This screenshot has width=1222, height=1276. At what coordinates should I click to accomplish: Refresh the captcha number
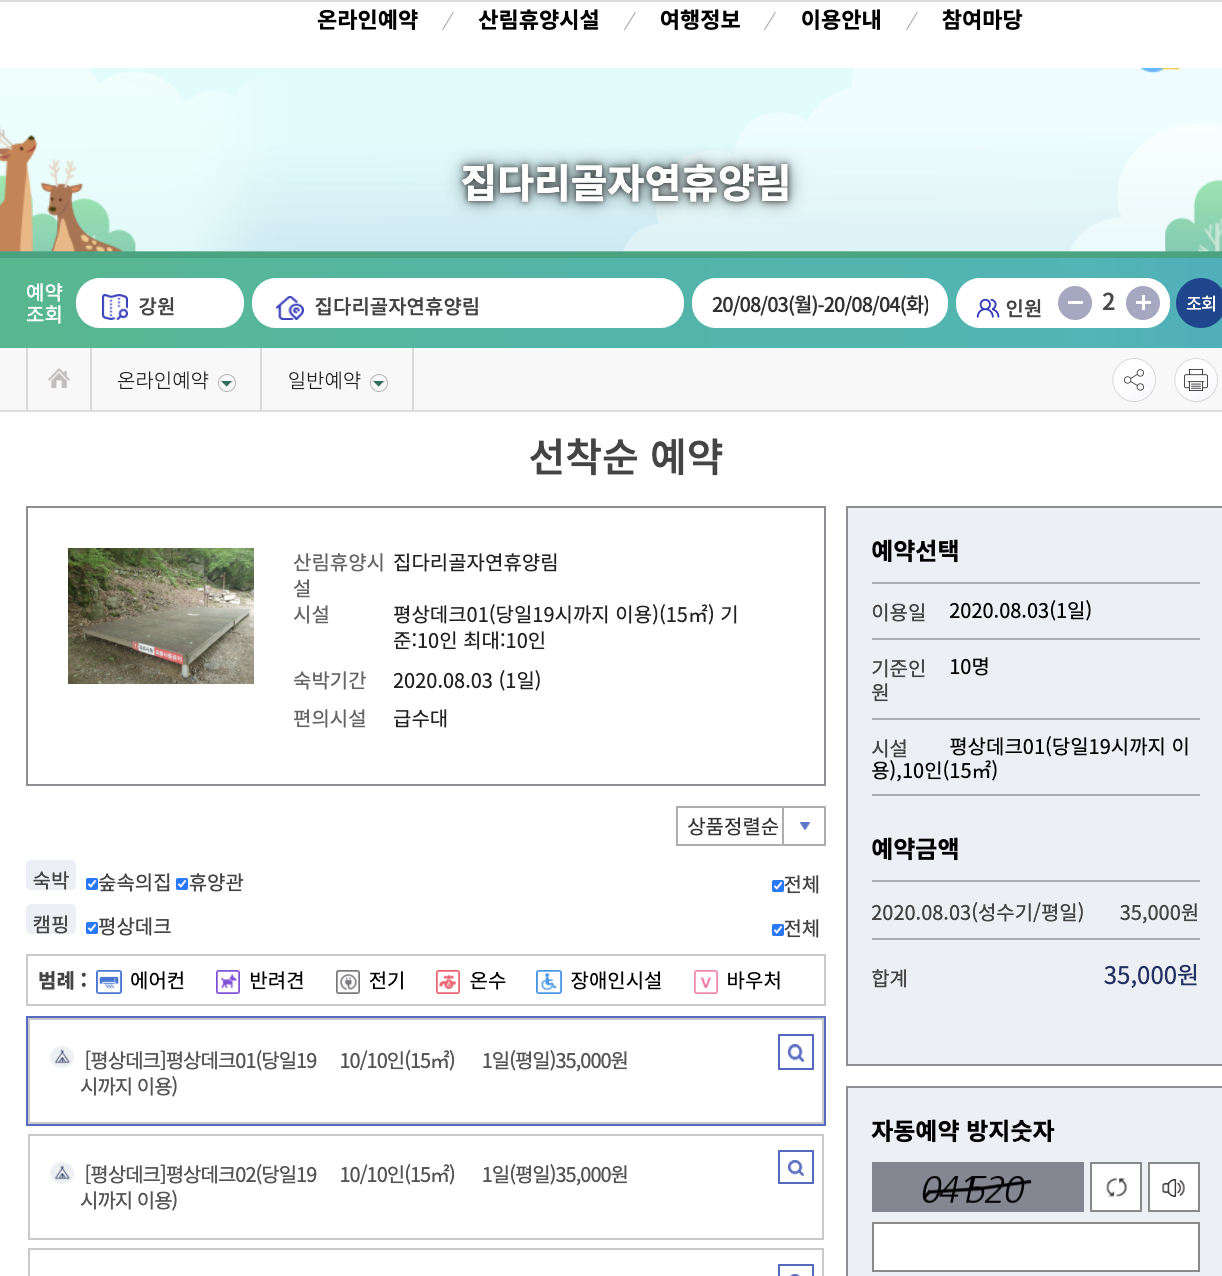point(1116,1187)
